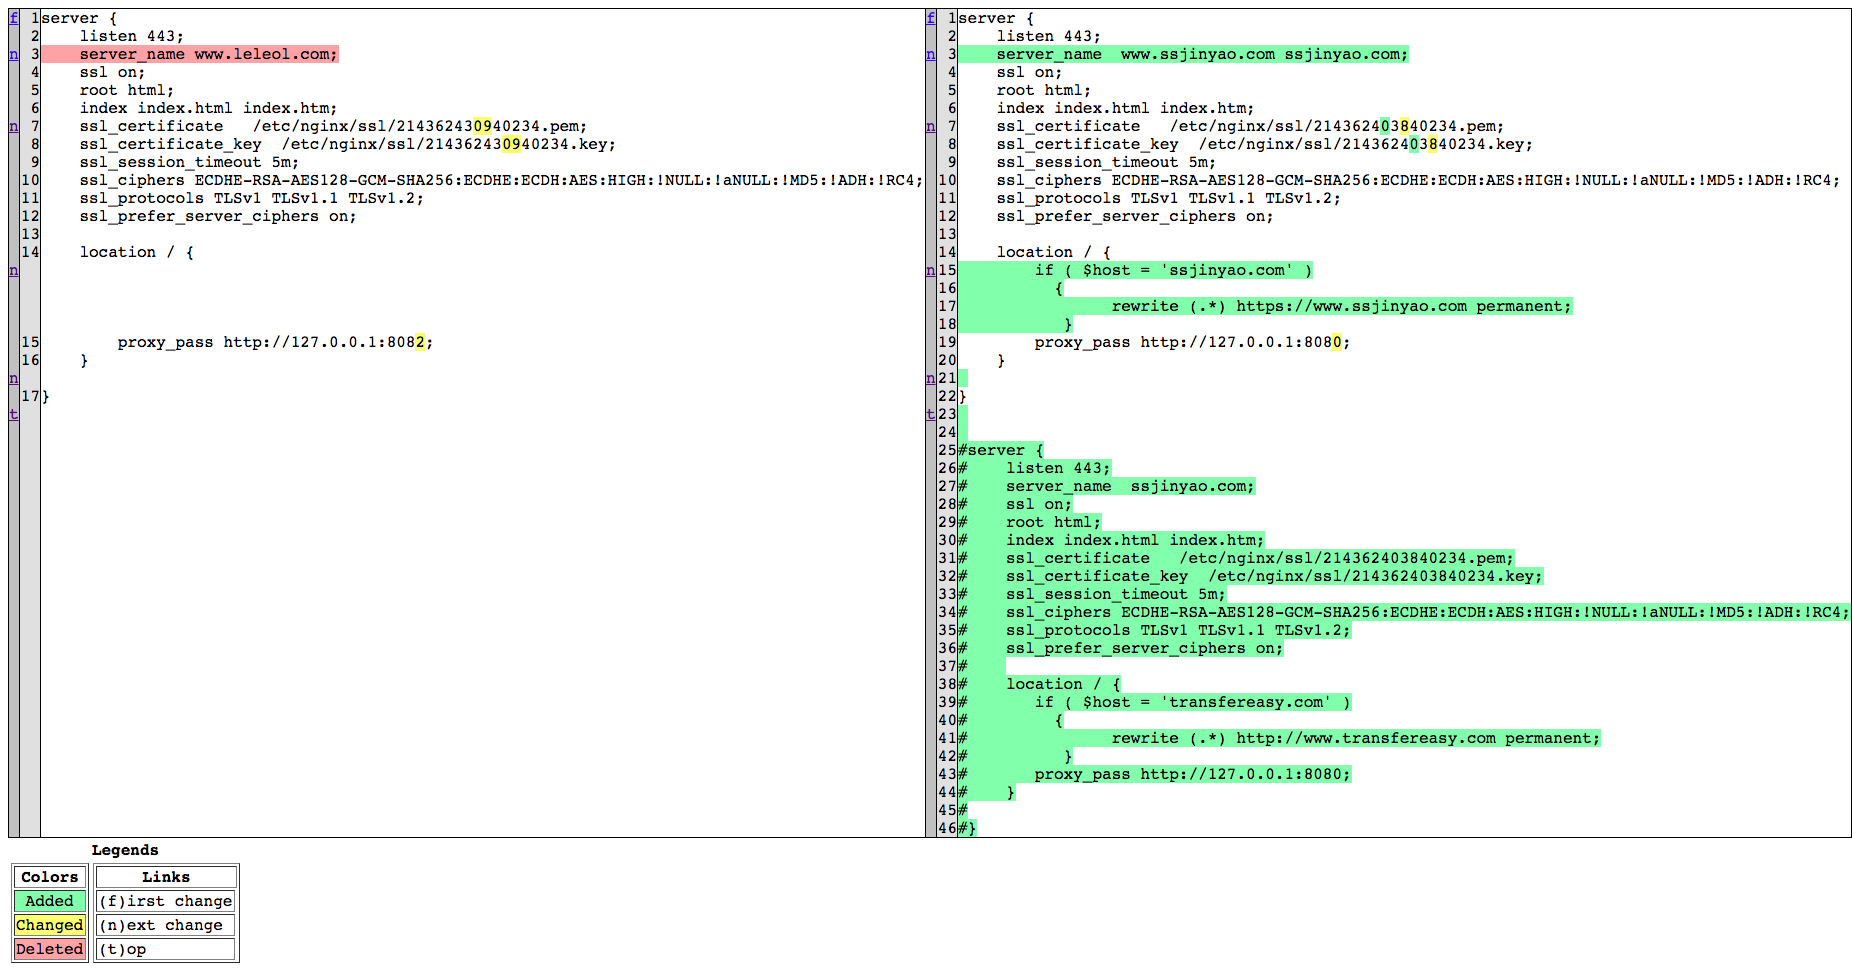The width and height of the screenshot is (1852, 974).
Task: Click left pane line 10 ssl_ciphers string
Action: [x=501, y=180]
